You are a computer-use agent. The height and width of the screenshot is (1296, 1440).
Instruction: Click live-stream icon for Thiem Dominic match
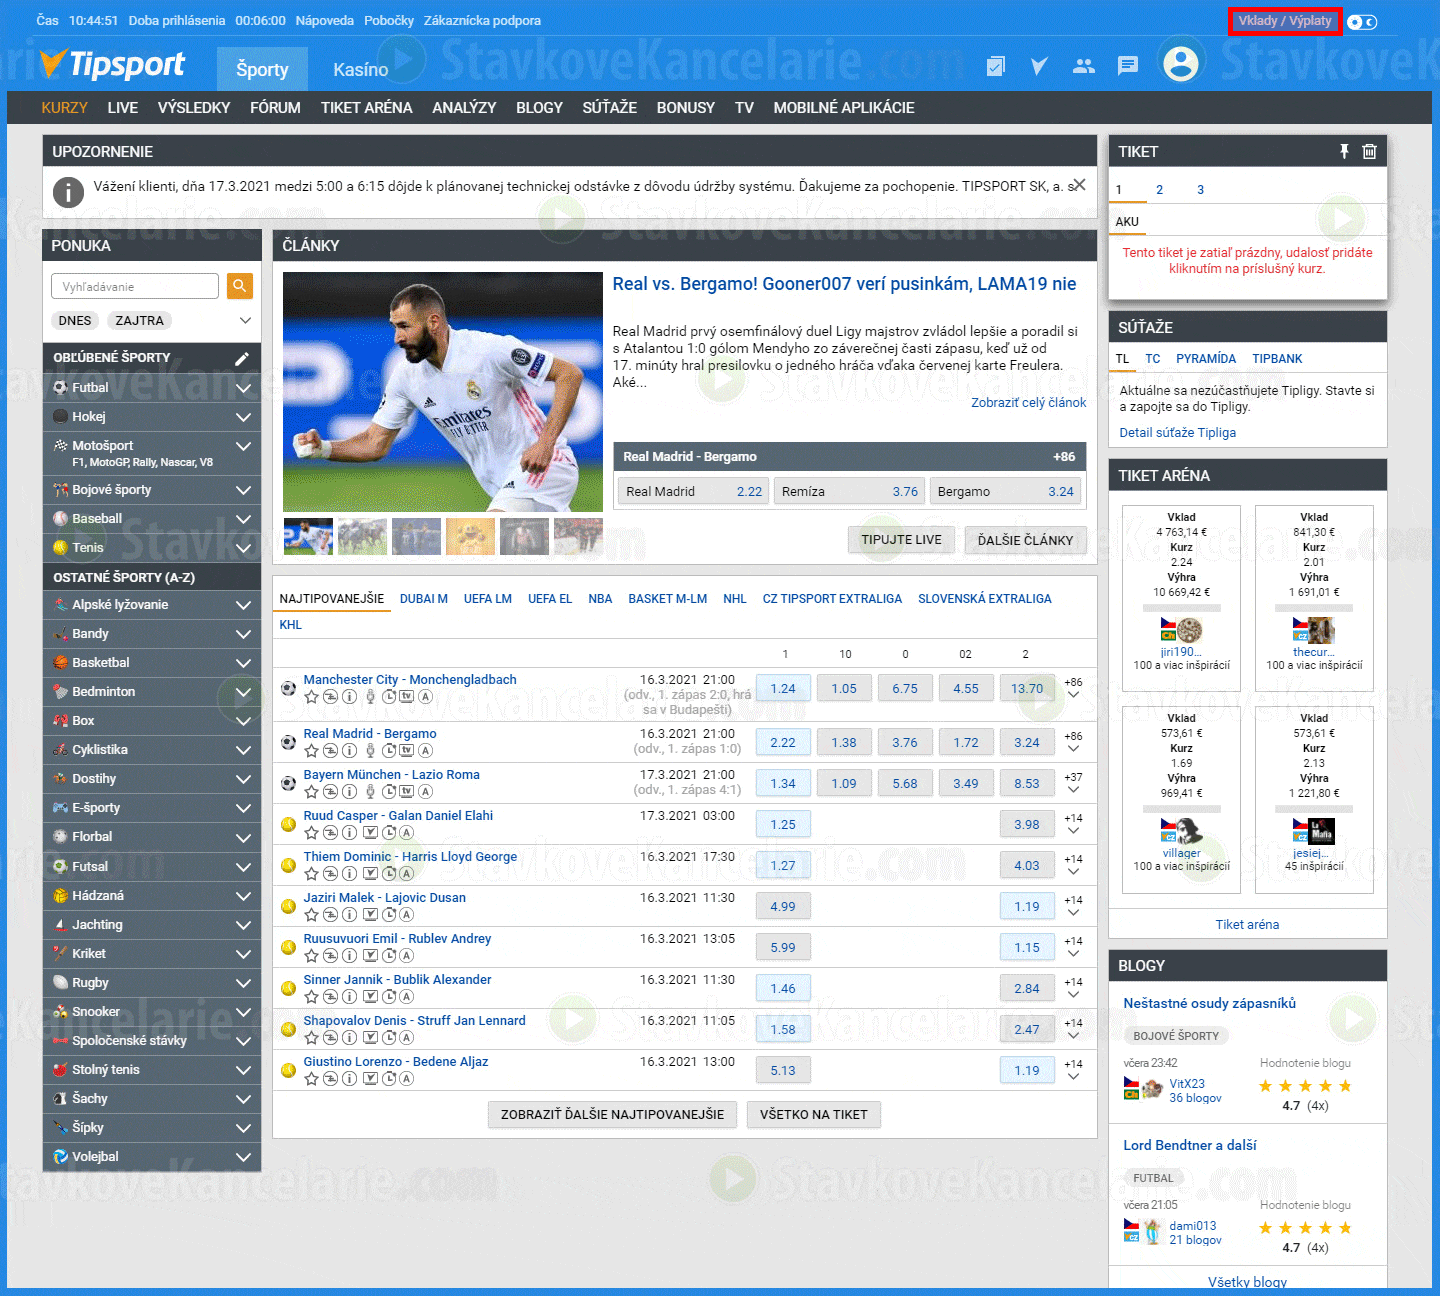click(370, 873)
